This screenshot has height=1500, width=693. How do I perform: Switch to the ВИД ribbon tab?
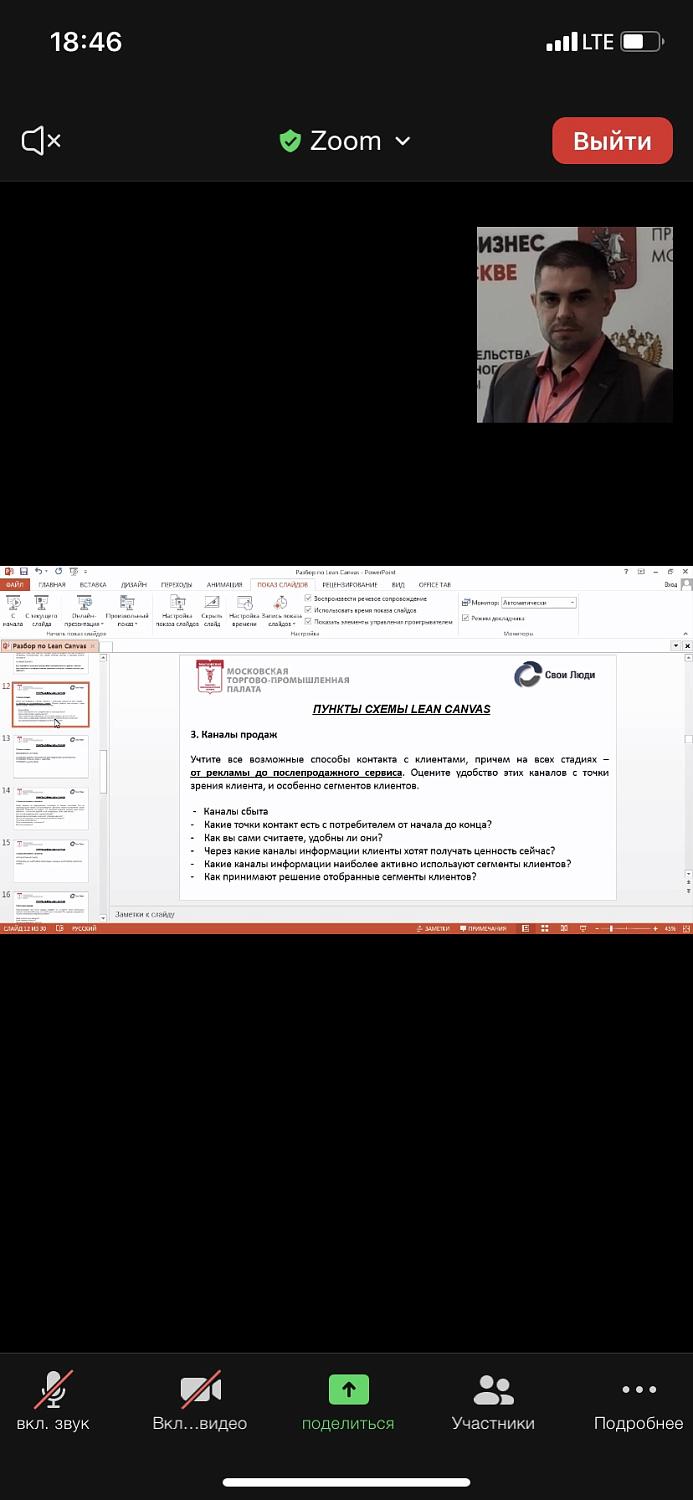(x=398, y=585)
